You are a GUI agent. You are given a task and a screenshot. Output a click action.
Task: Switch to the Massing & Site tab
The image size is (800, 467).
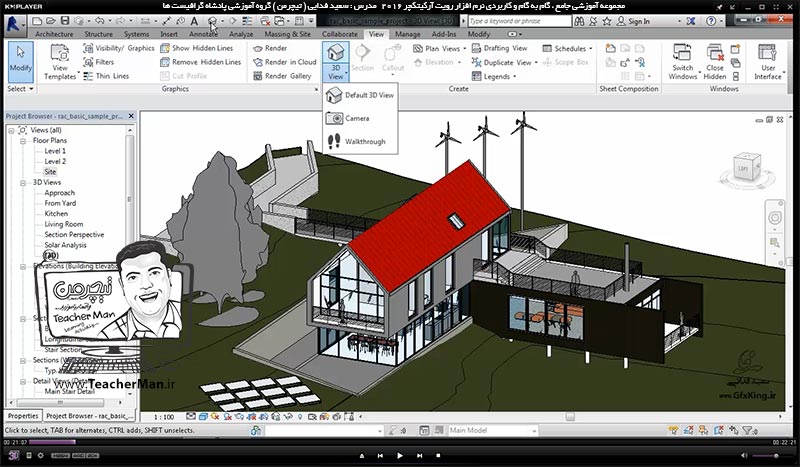pyautogui.click(x=287, y=34)
